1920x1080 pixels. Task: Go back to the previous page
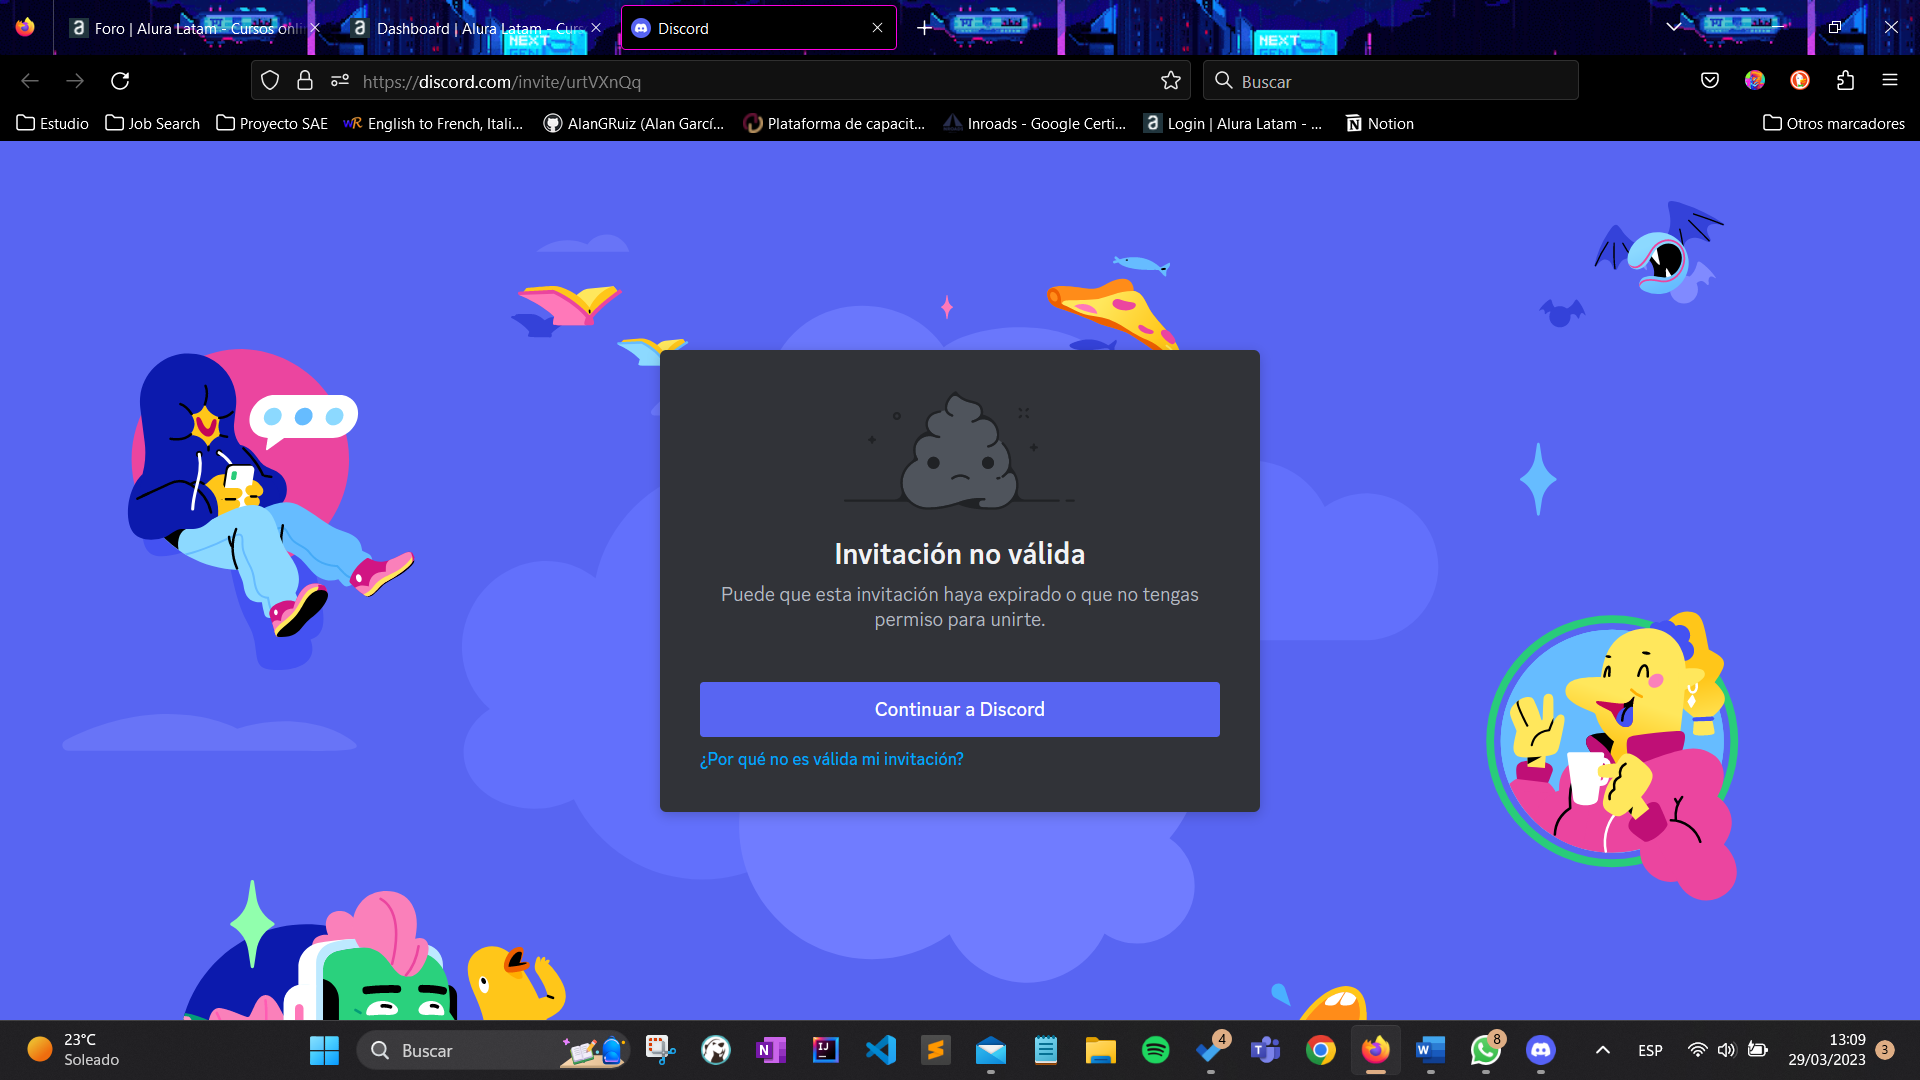click(30, 81)
